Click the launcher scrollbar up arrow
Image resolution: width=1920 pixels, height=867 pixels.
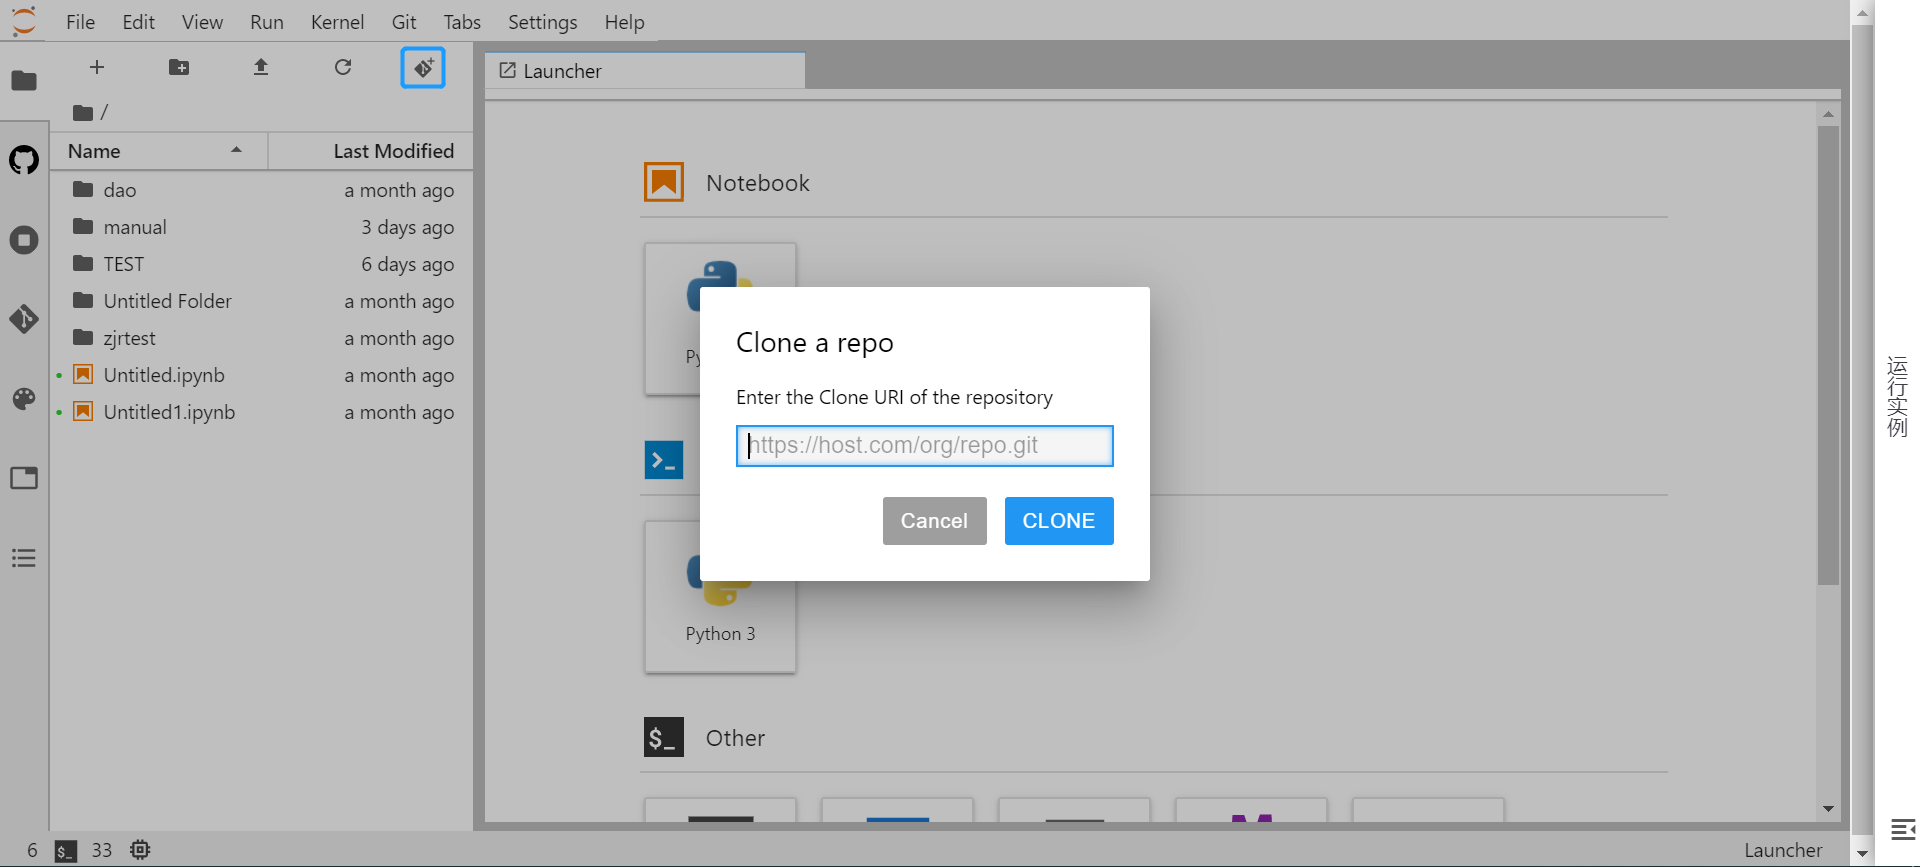(1828, 114)
